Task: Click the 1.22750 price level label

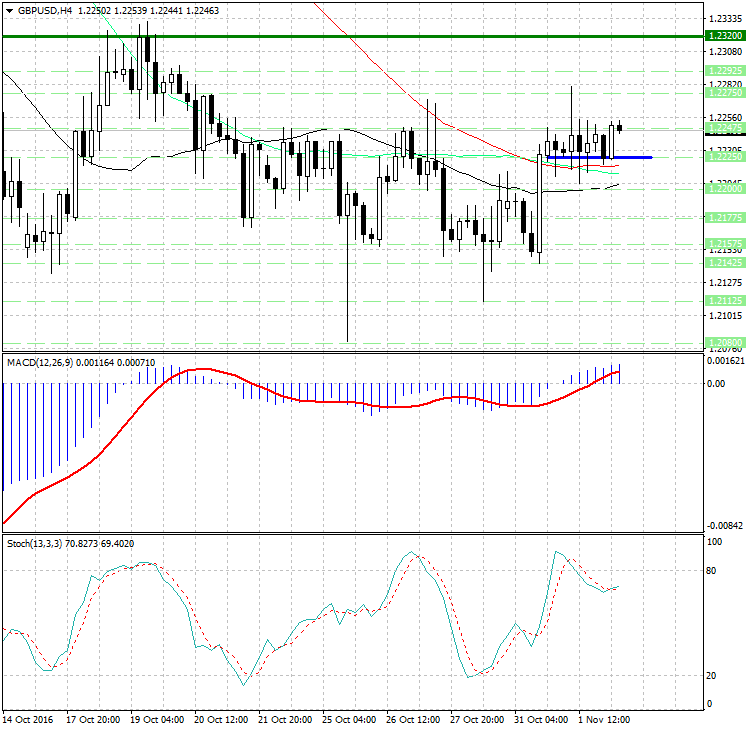Action: (x=723, y=92)
